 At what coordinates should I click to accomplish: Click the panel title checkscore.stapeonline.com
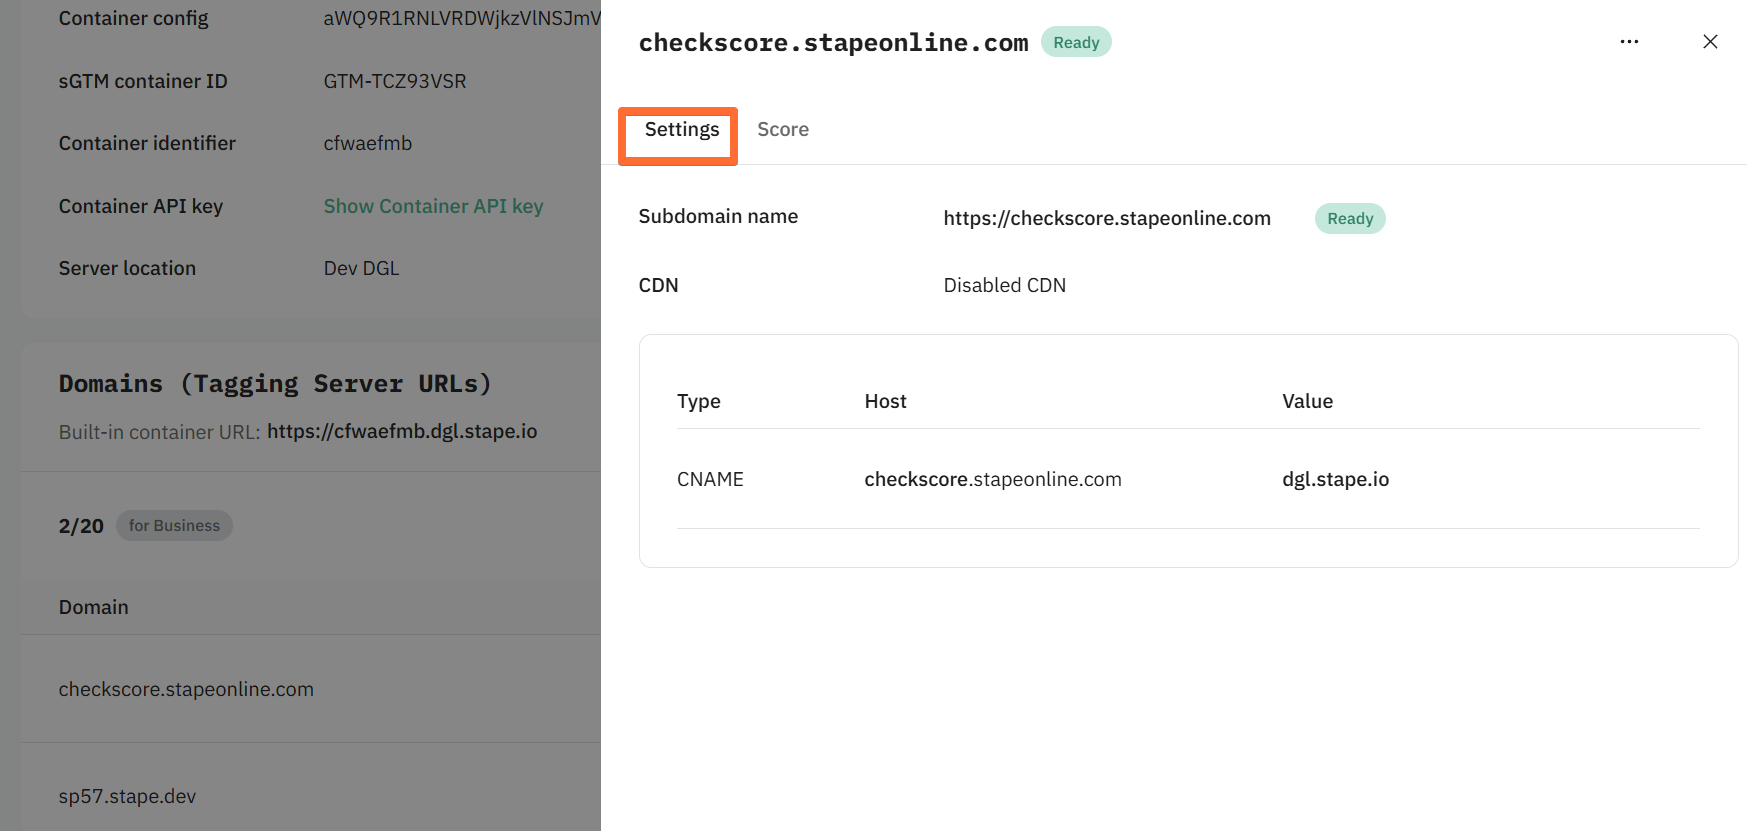click(833, 43)
